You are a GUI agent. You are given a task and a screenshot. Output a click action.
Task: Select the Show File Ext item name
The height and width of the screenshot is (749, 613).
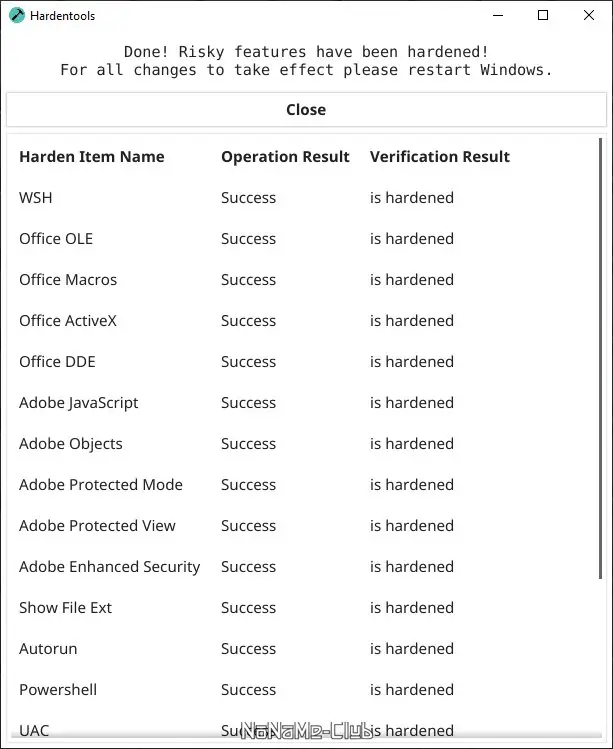[65, 608]
